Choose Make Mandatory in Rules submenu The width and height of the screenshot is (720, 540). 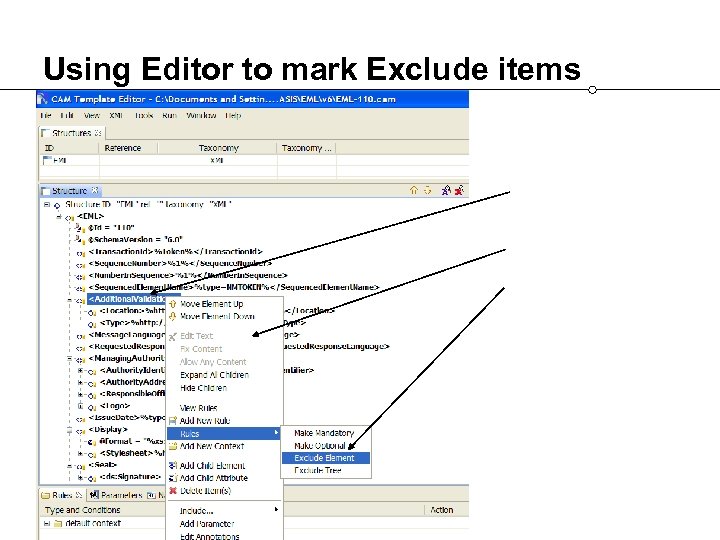pyautogui.click(x=324, y=433)
